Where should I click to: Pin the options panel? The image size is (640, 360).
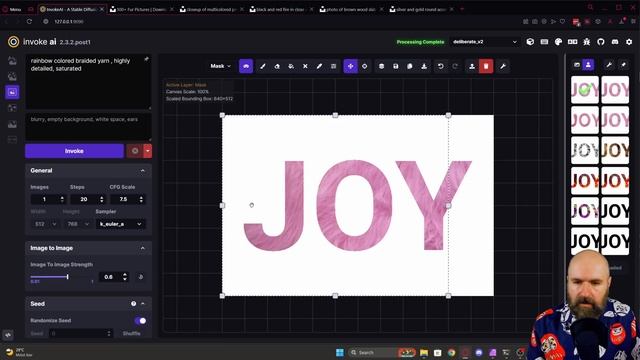point(146,60)
